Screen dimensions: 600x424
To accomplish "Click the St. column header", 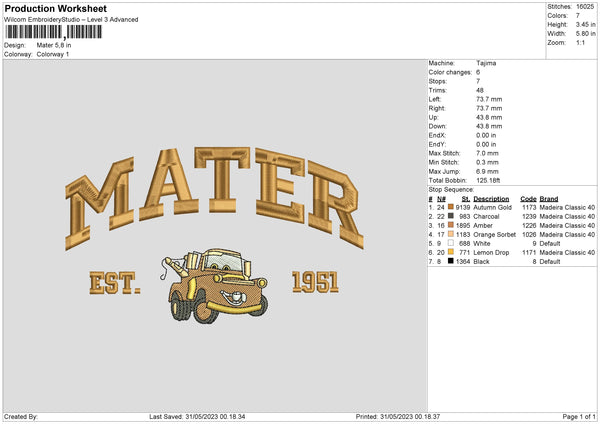I will point(465,199).
